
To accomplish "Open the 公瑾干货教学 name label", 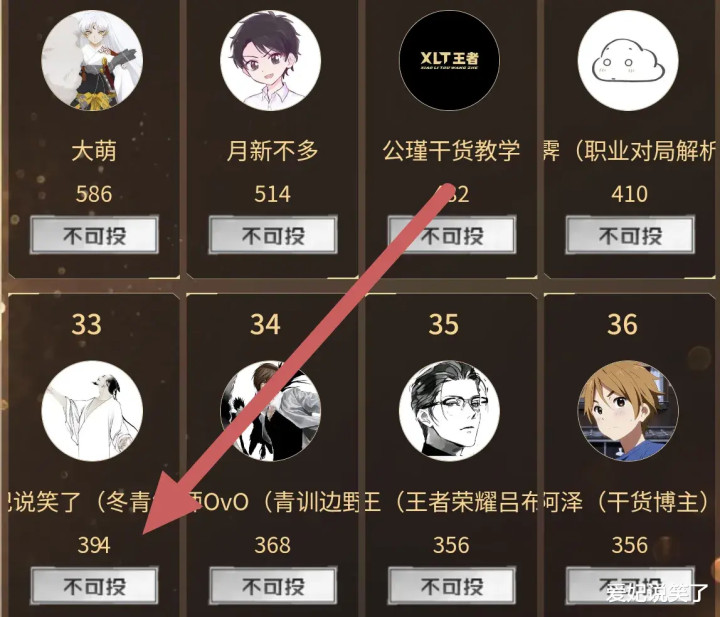I will point(451,151).
